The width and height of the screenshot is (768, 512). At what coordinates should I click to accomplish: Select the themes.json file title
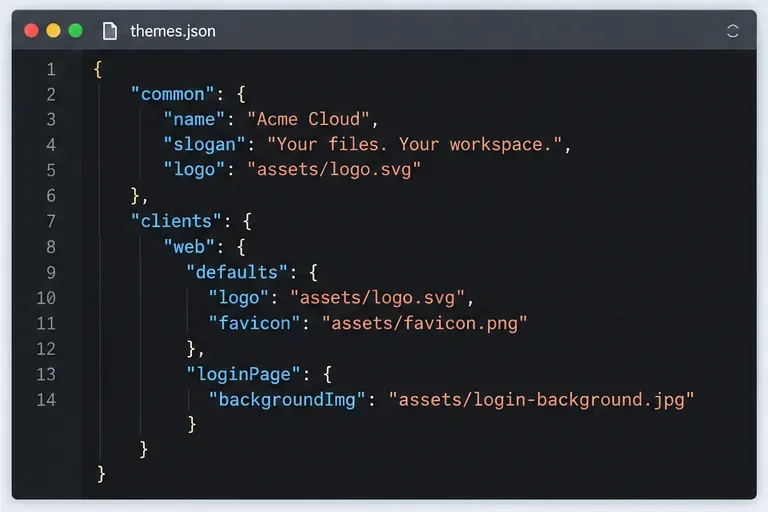[x=172, y=31]
